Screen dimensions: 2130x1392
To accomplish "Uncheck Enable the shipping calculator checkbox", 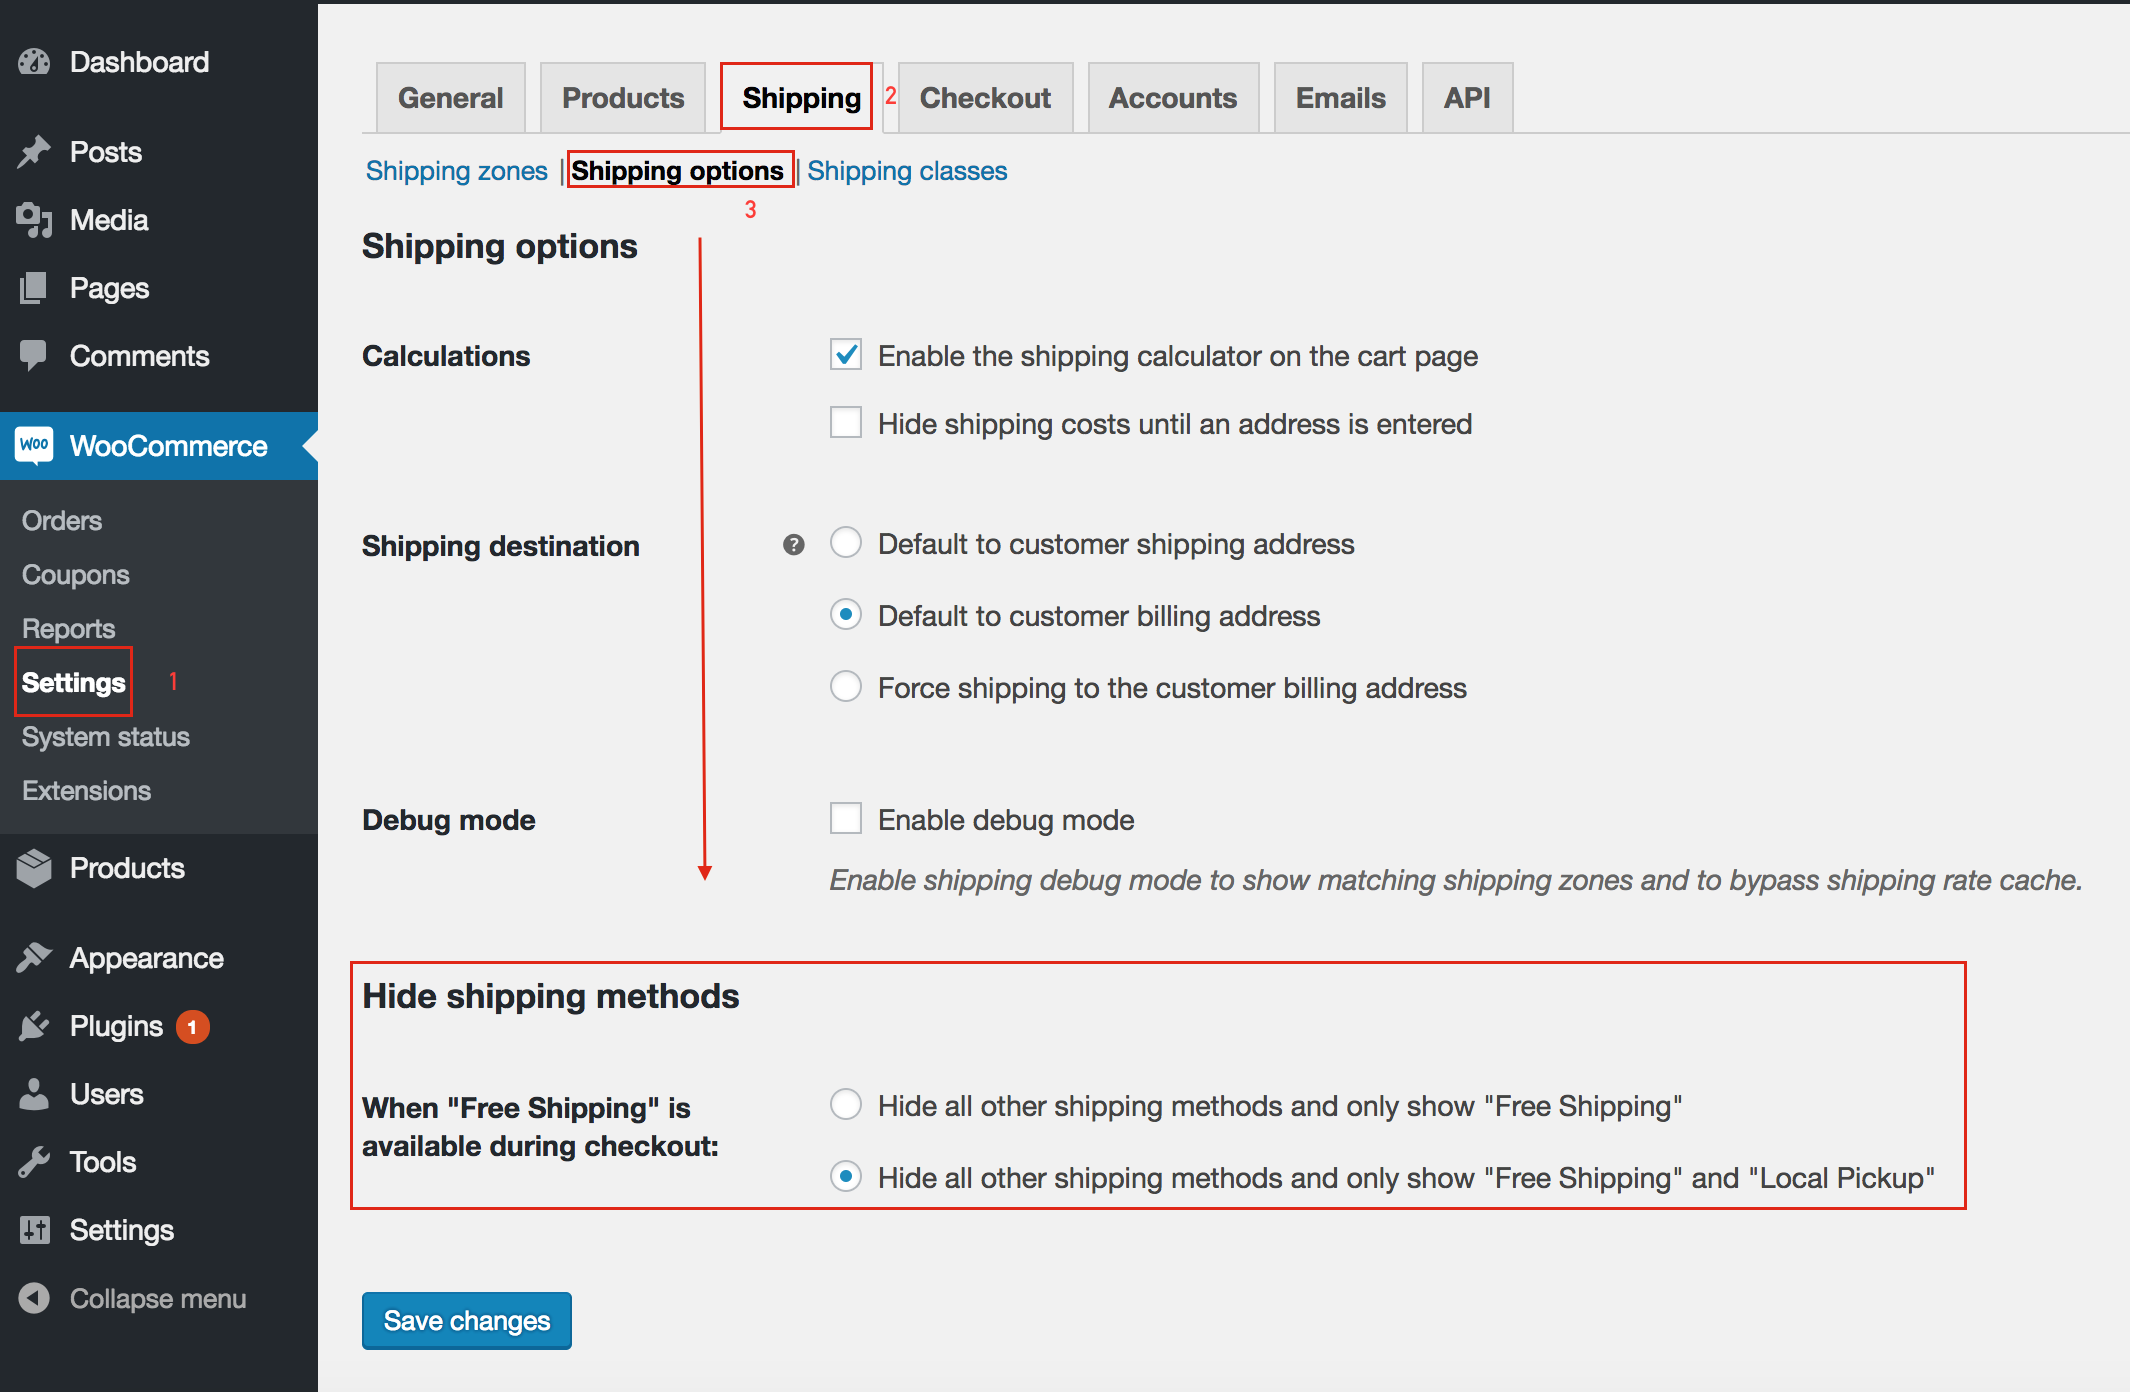I will pyautogui.click(x=846, y=354).
